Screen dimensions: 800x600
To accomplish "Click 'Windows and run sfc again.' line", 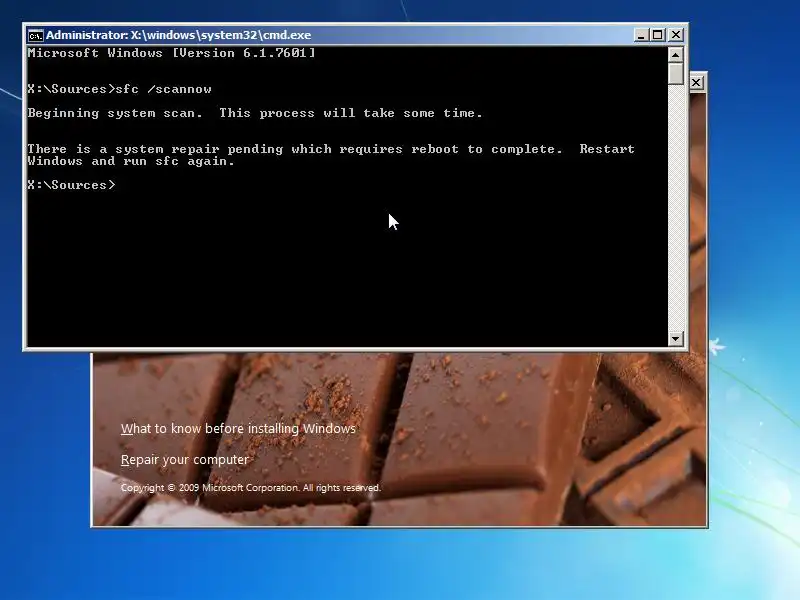I will 131,161.
